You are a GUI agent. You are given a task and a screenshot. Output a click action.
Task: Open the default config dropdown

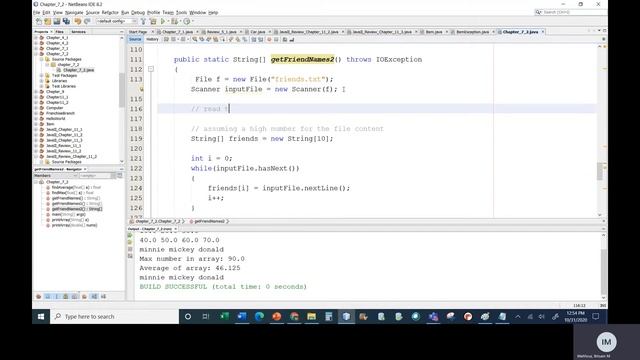tap(116, 21)
